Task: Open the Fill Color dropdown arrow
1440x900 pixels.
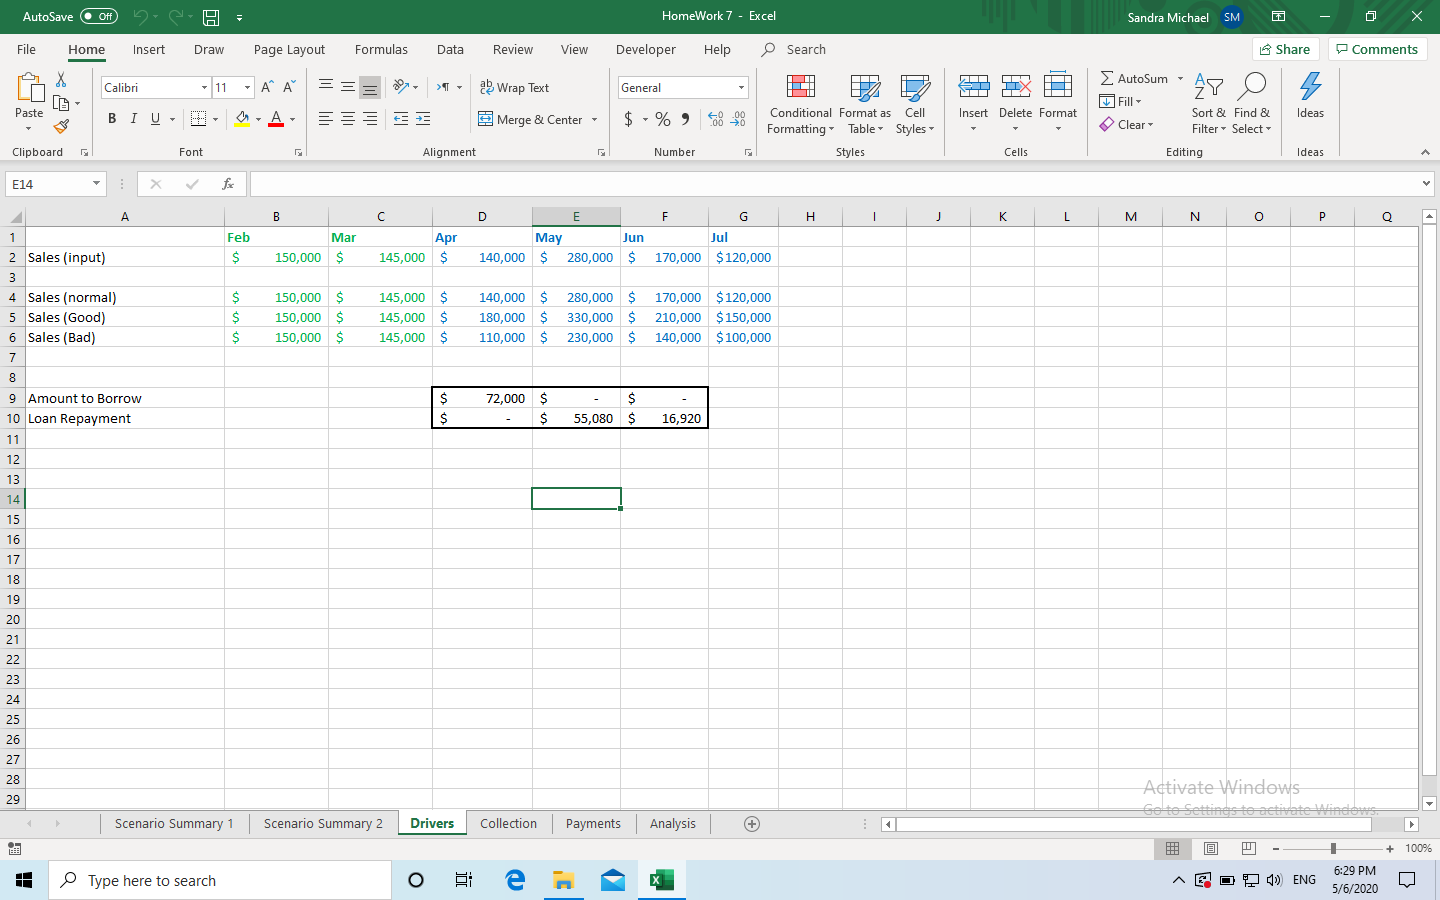Action: pos(257,118)
